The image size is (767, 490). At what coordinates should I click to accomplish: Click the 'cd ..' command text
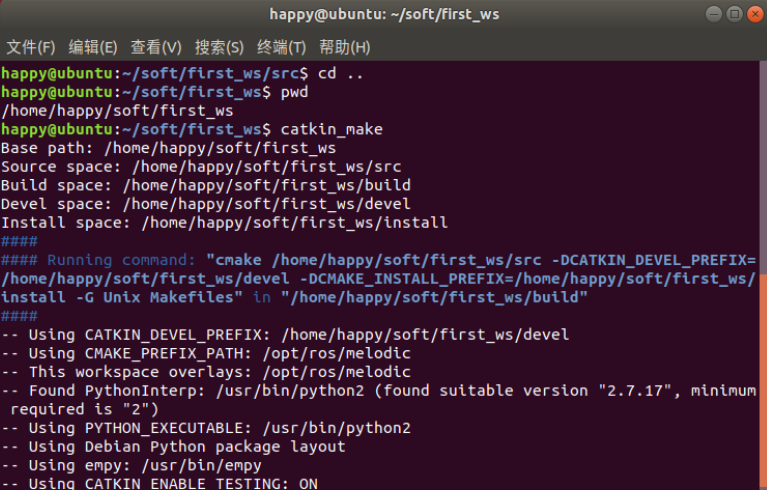(340, 73)
